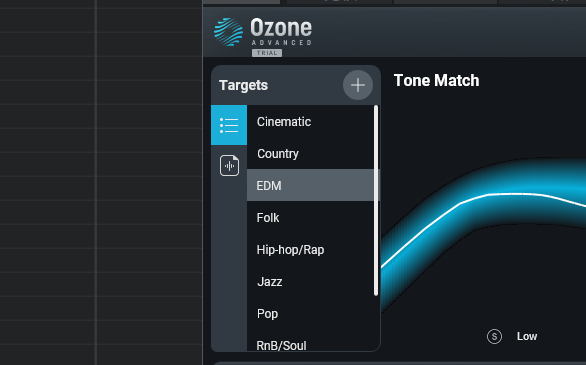Viewport: 586px width, 365px height.
Task: Click the Targets list vertical scrollbar
Action: [376, 201]
